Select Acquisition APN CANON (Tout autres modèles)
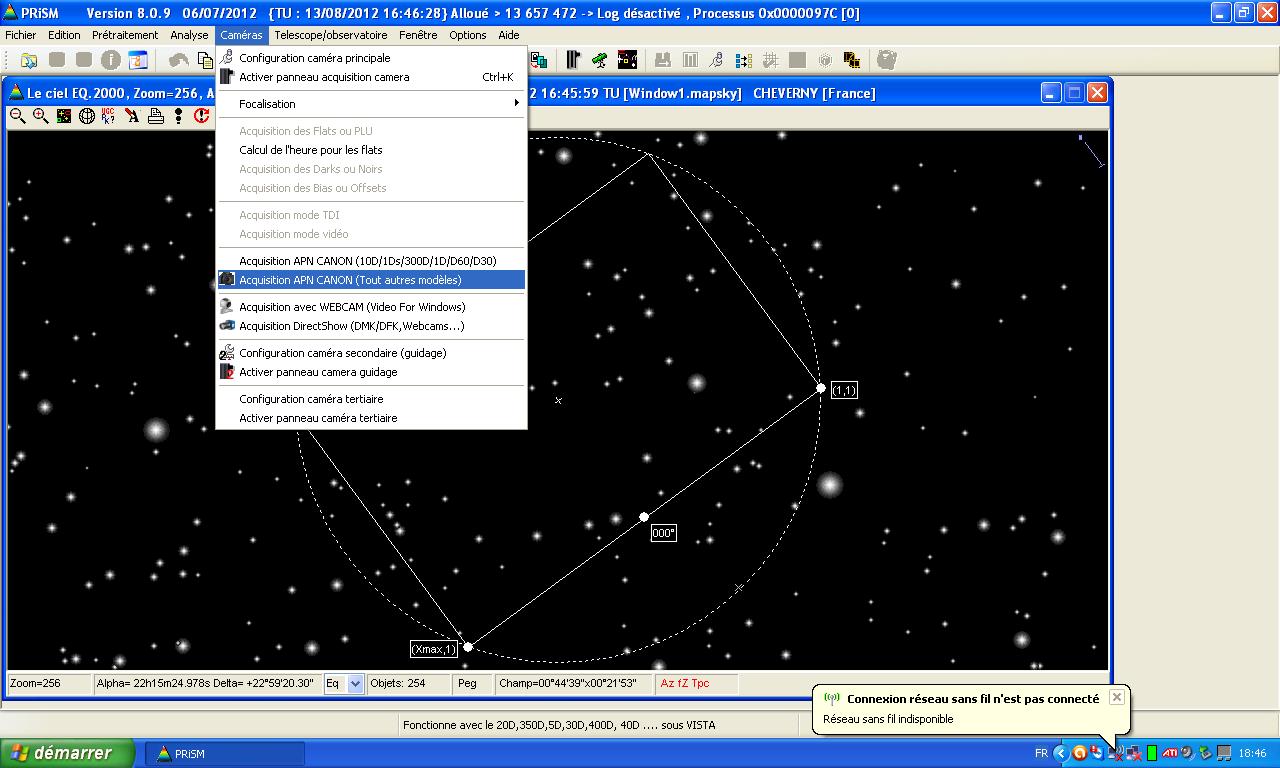 (x=350, y=280)
